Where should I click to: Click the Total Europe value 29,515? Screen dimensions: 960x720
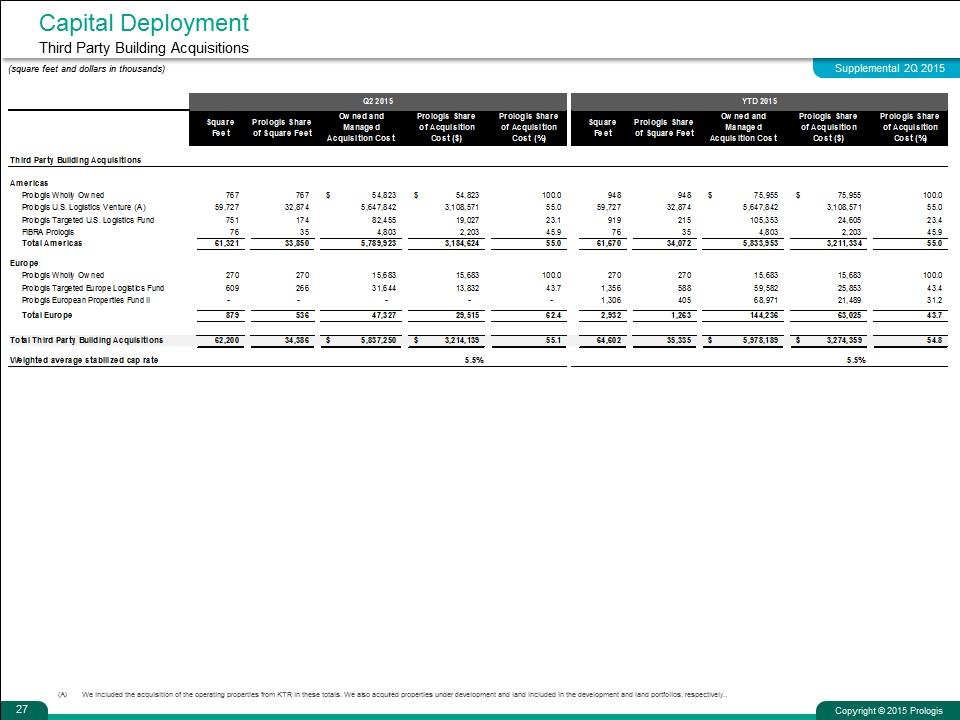[467, 315]
